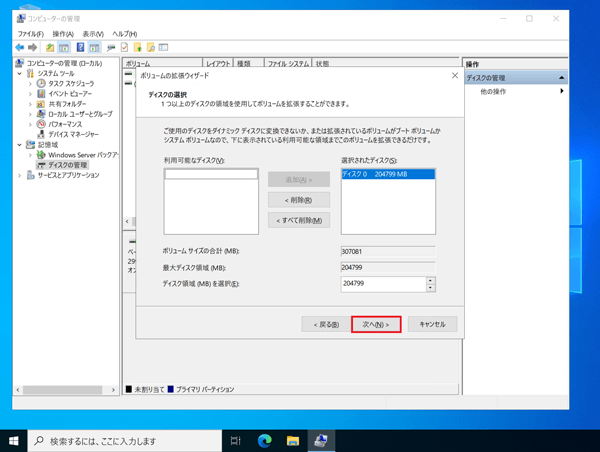Open the 表示(V) menu

pos(92,34)
